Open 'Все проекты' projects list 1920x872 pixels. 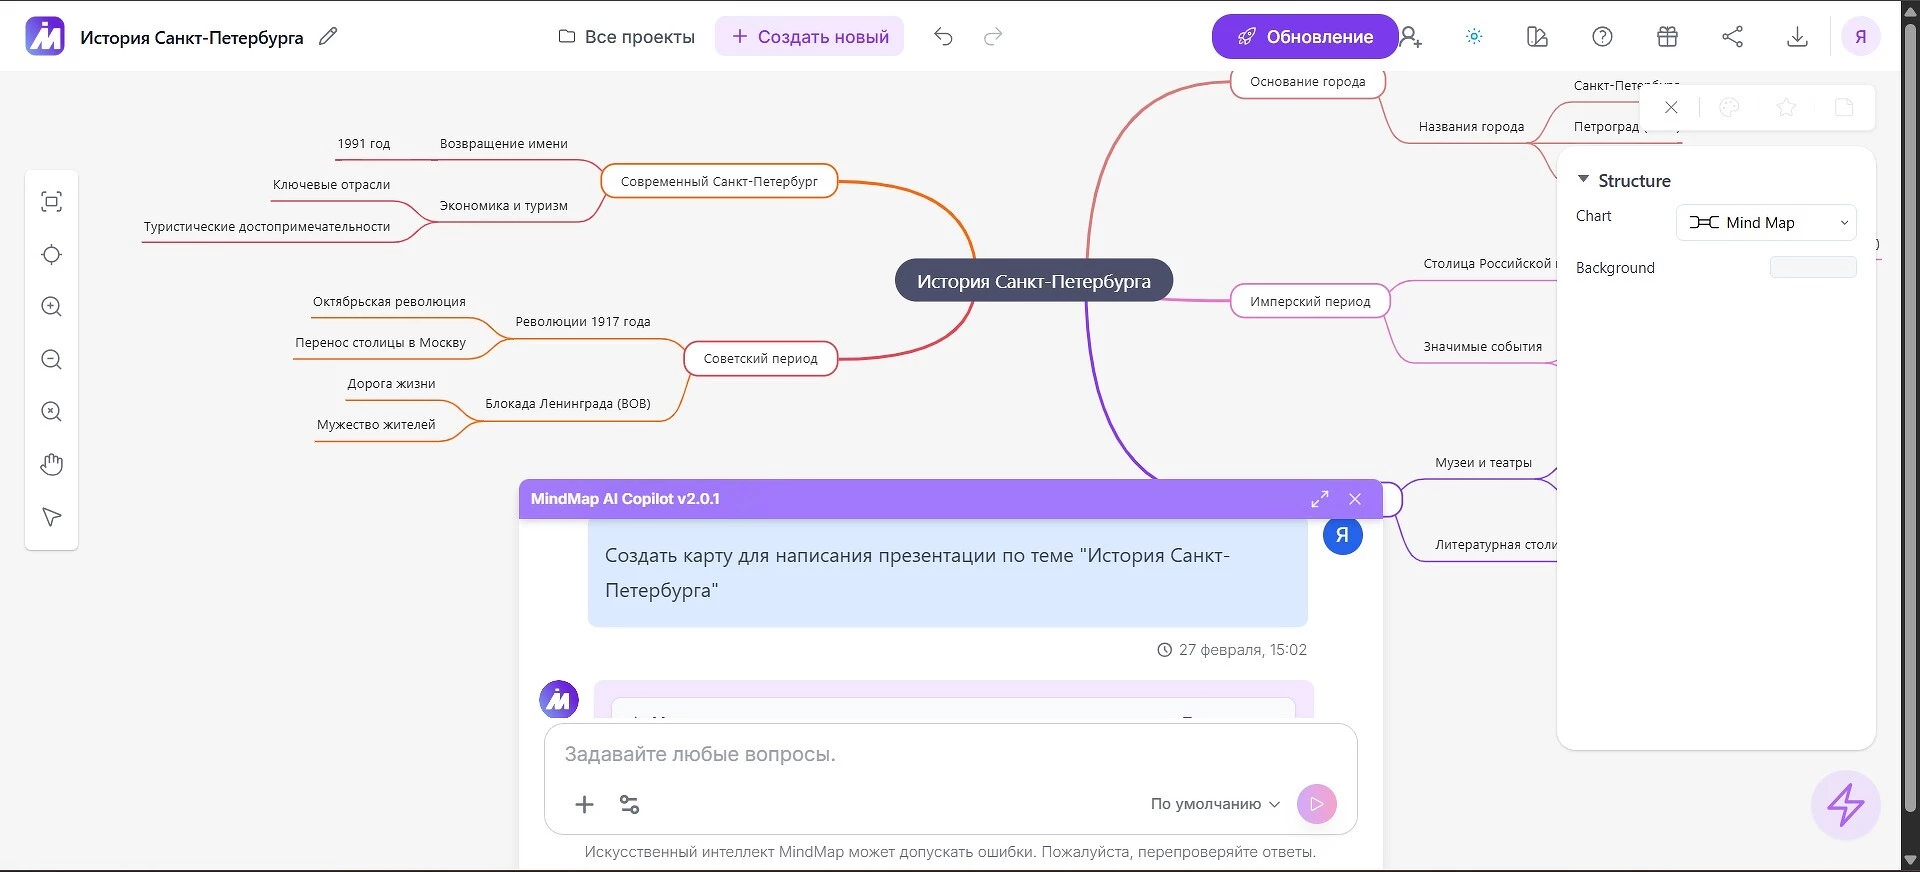click(627, 37)
